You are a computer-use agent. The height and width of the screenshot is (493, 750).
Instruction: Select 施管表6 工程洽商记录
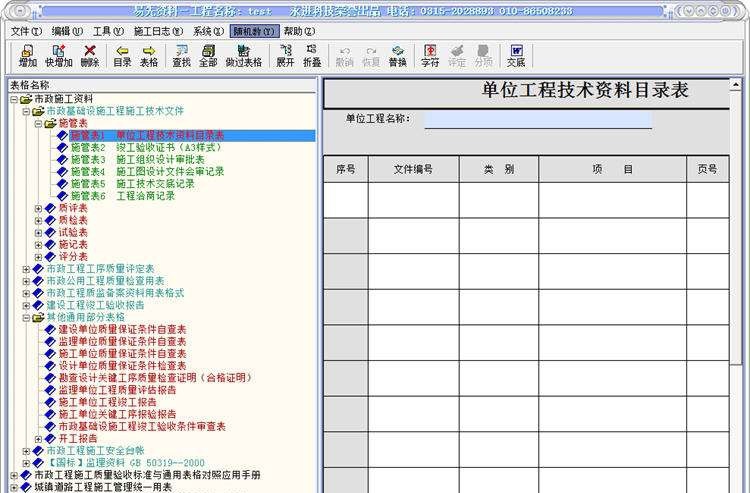pyautogui.click(x=122, y=196)
